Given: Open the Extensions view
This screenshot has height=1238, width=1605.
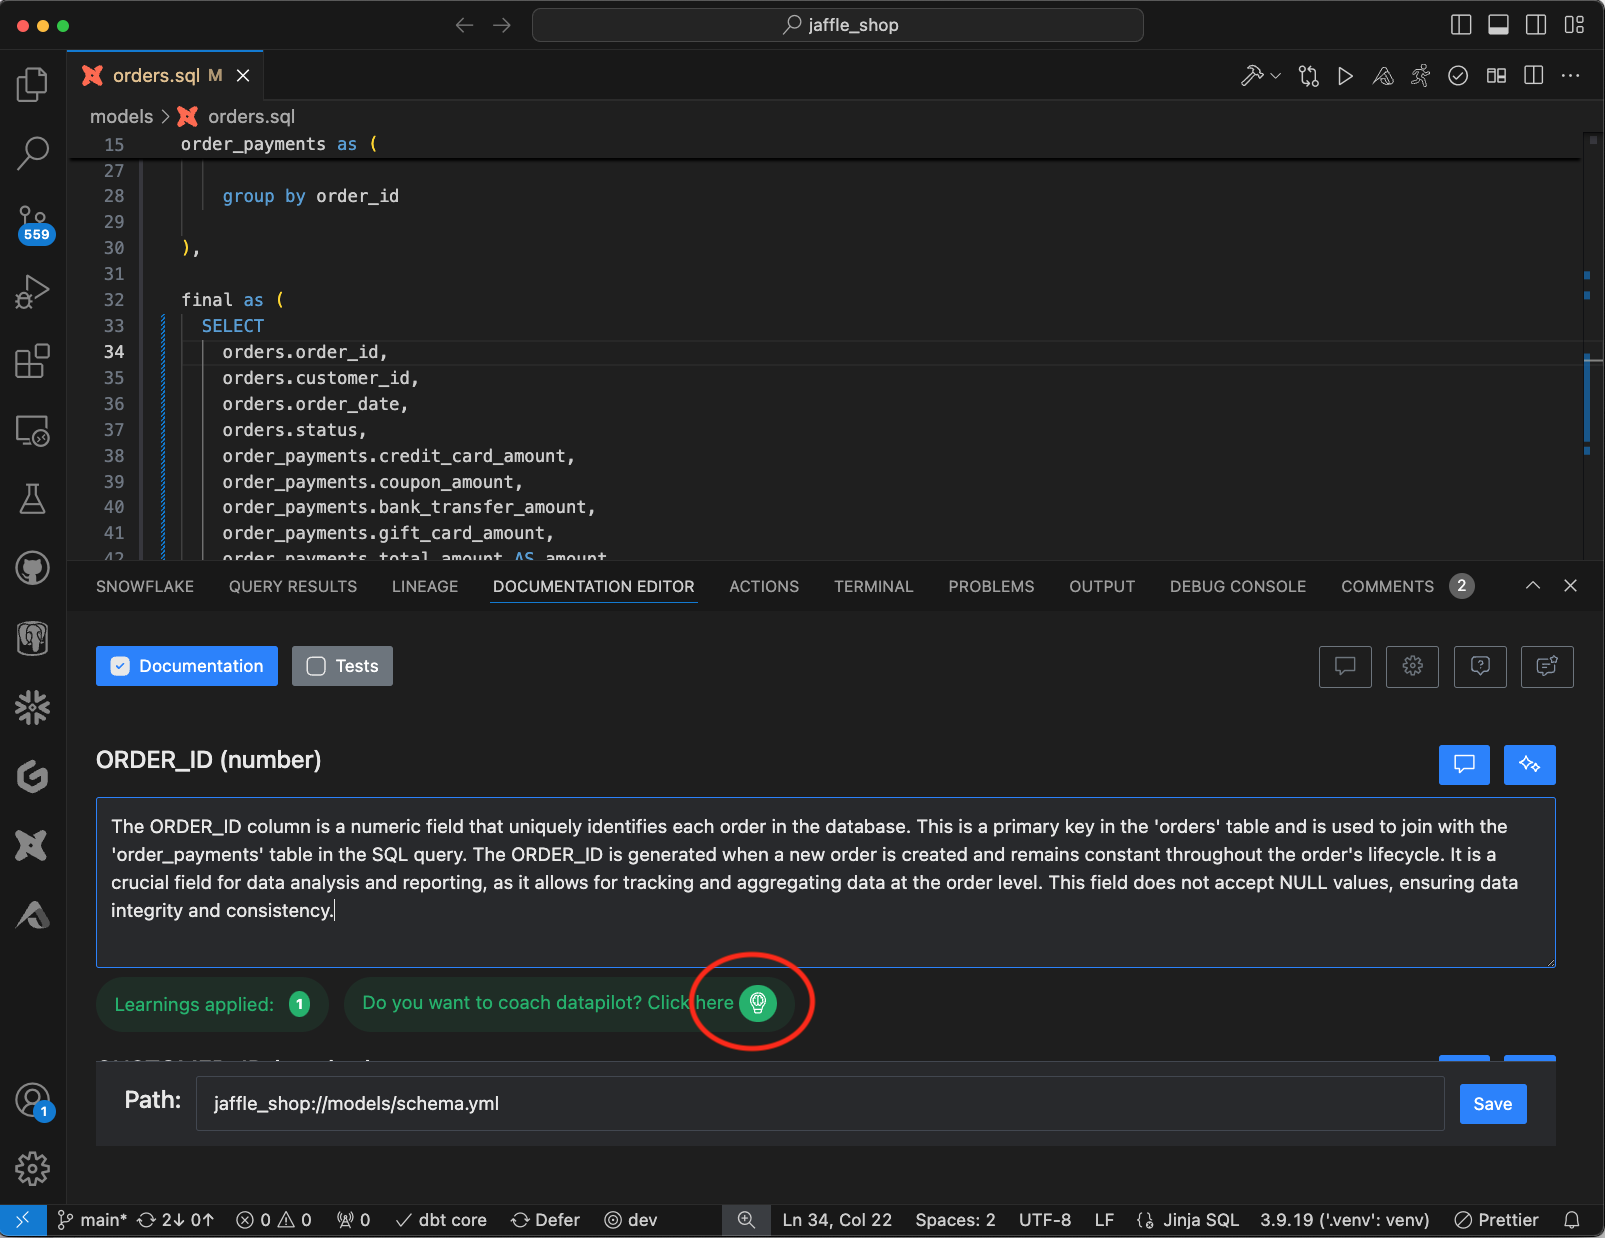Looking at the screenshot, I should pyautogui.click(x=32, y=361).
